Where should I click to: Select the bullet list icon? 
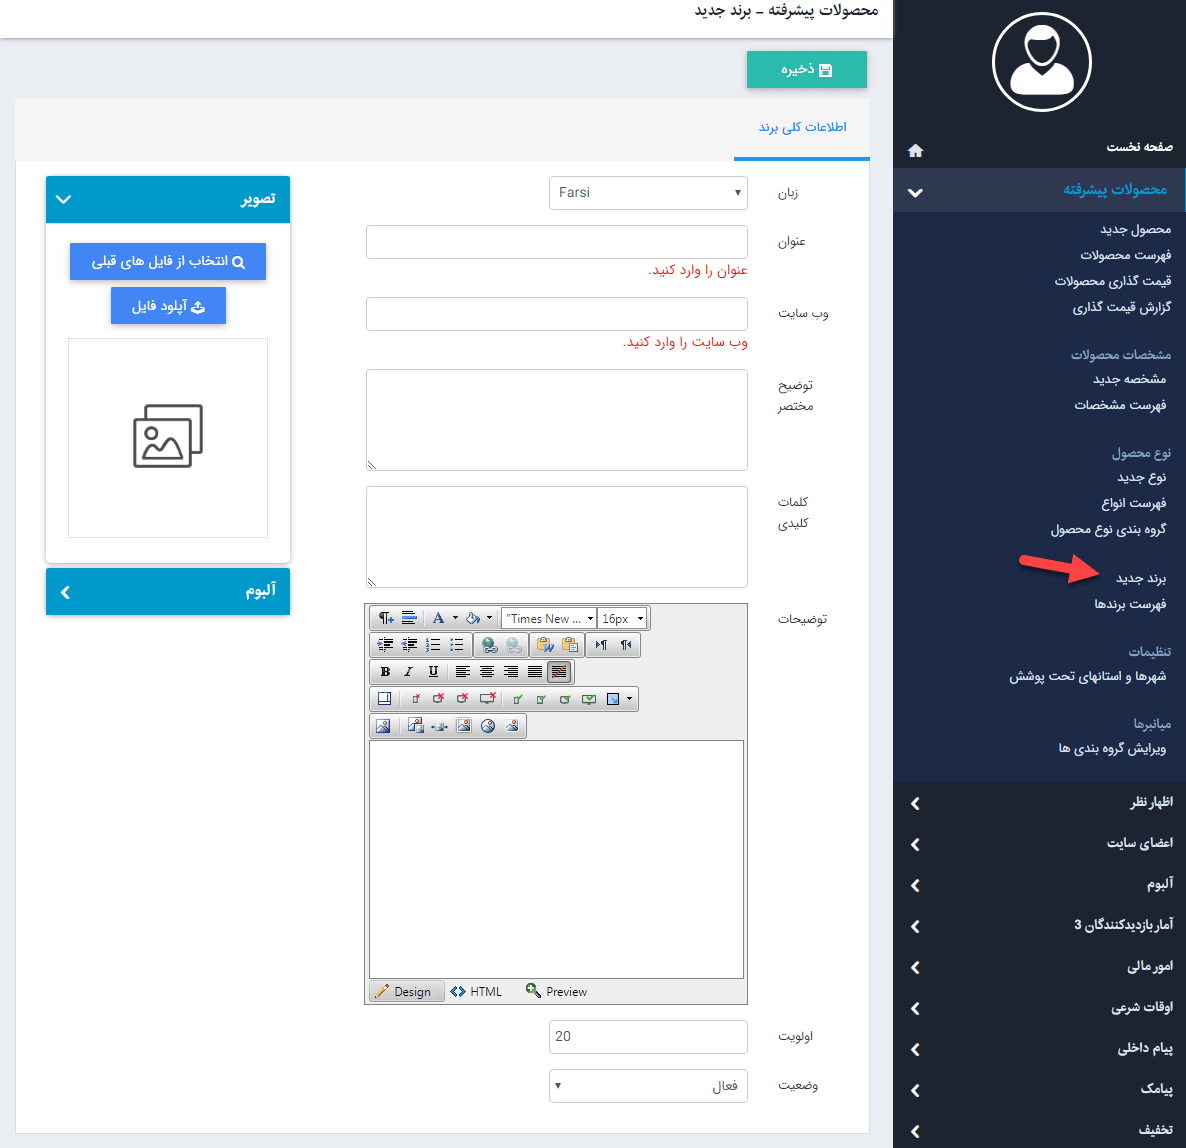tap(455, 644)
